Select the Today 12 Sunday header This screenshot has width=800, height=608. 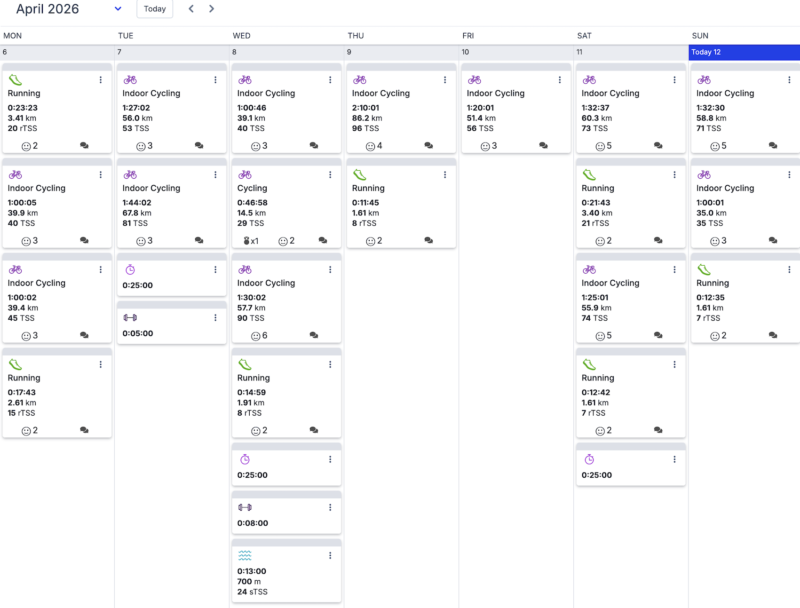point(744,52)
